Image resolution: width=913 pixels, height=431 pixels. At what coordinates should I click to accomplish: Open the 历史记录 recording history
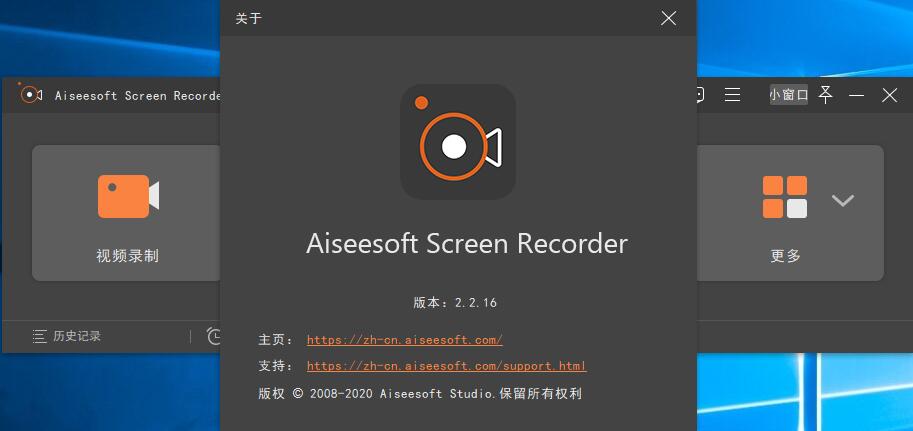[x=77, y=336]
